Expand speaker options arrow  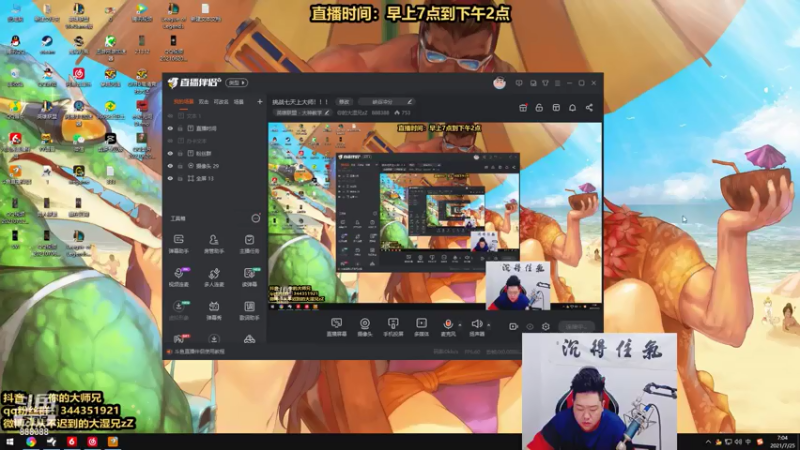pyautogui.click(x=488, y=324)
